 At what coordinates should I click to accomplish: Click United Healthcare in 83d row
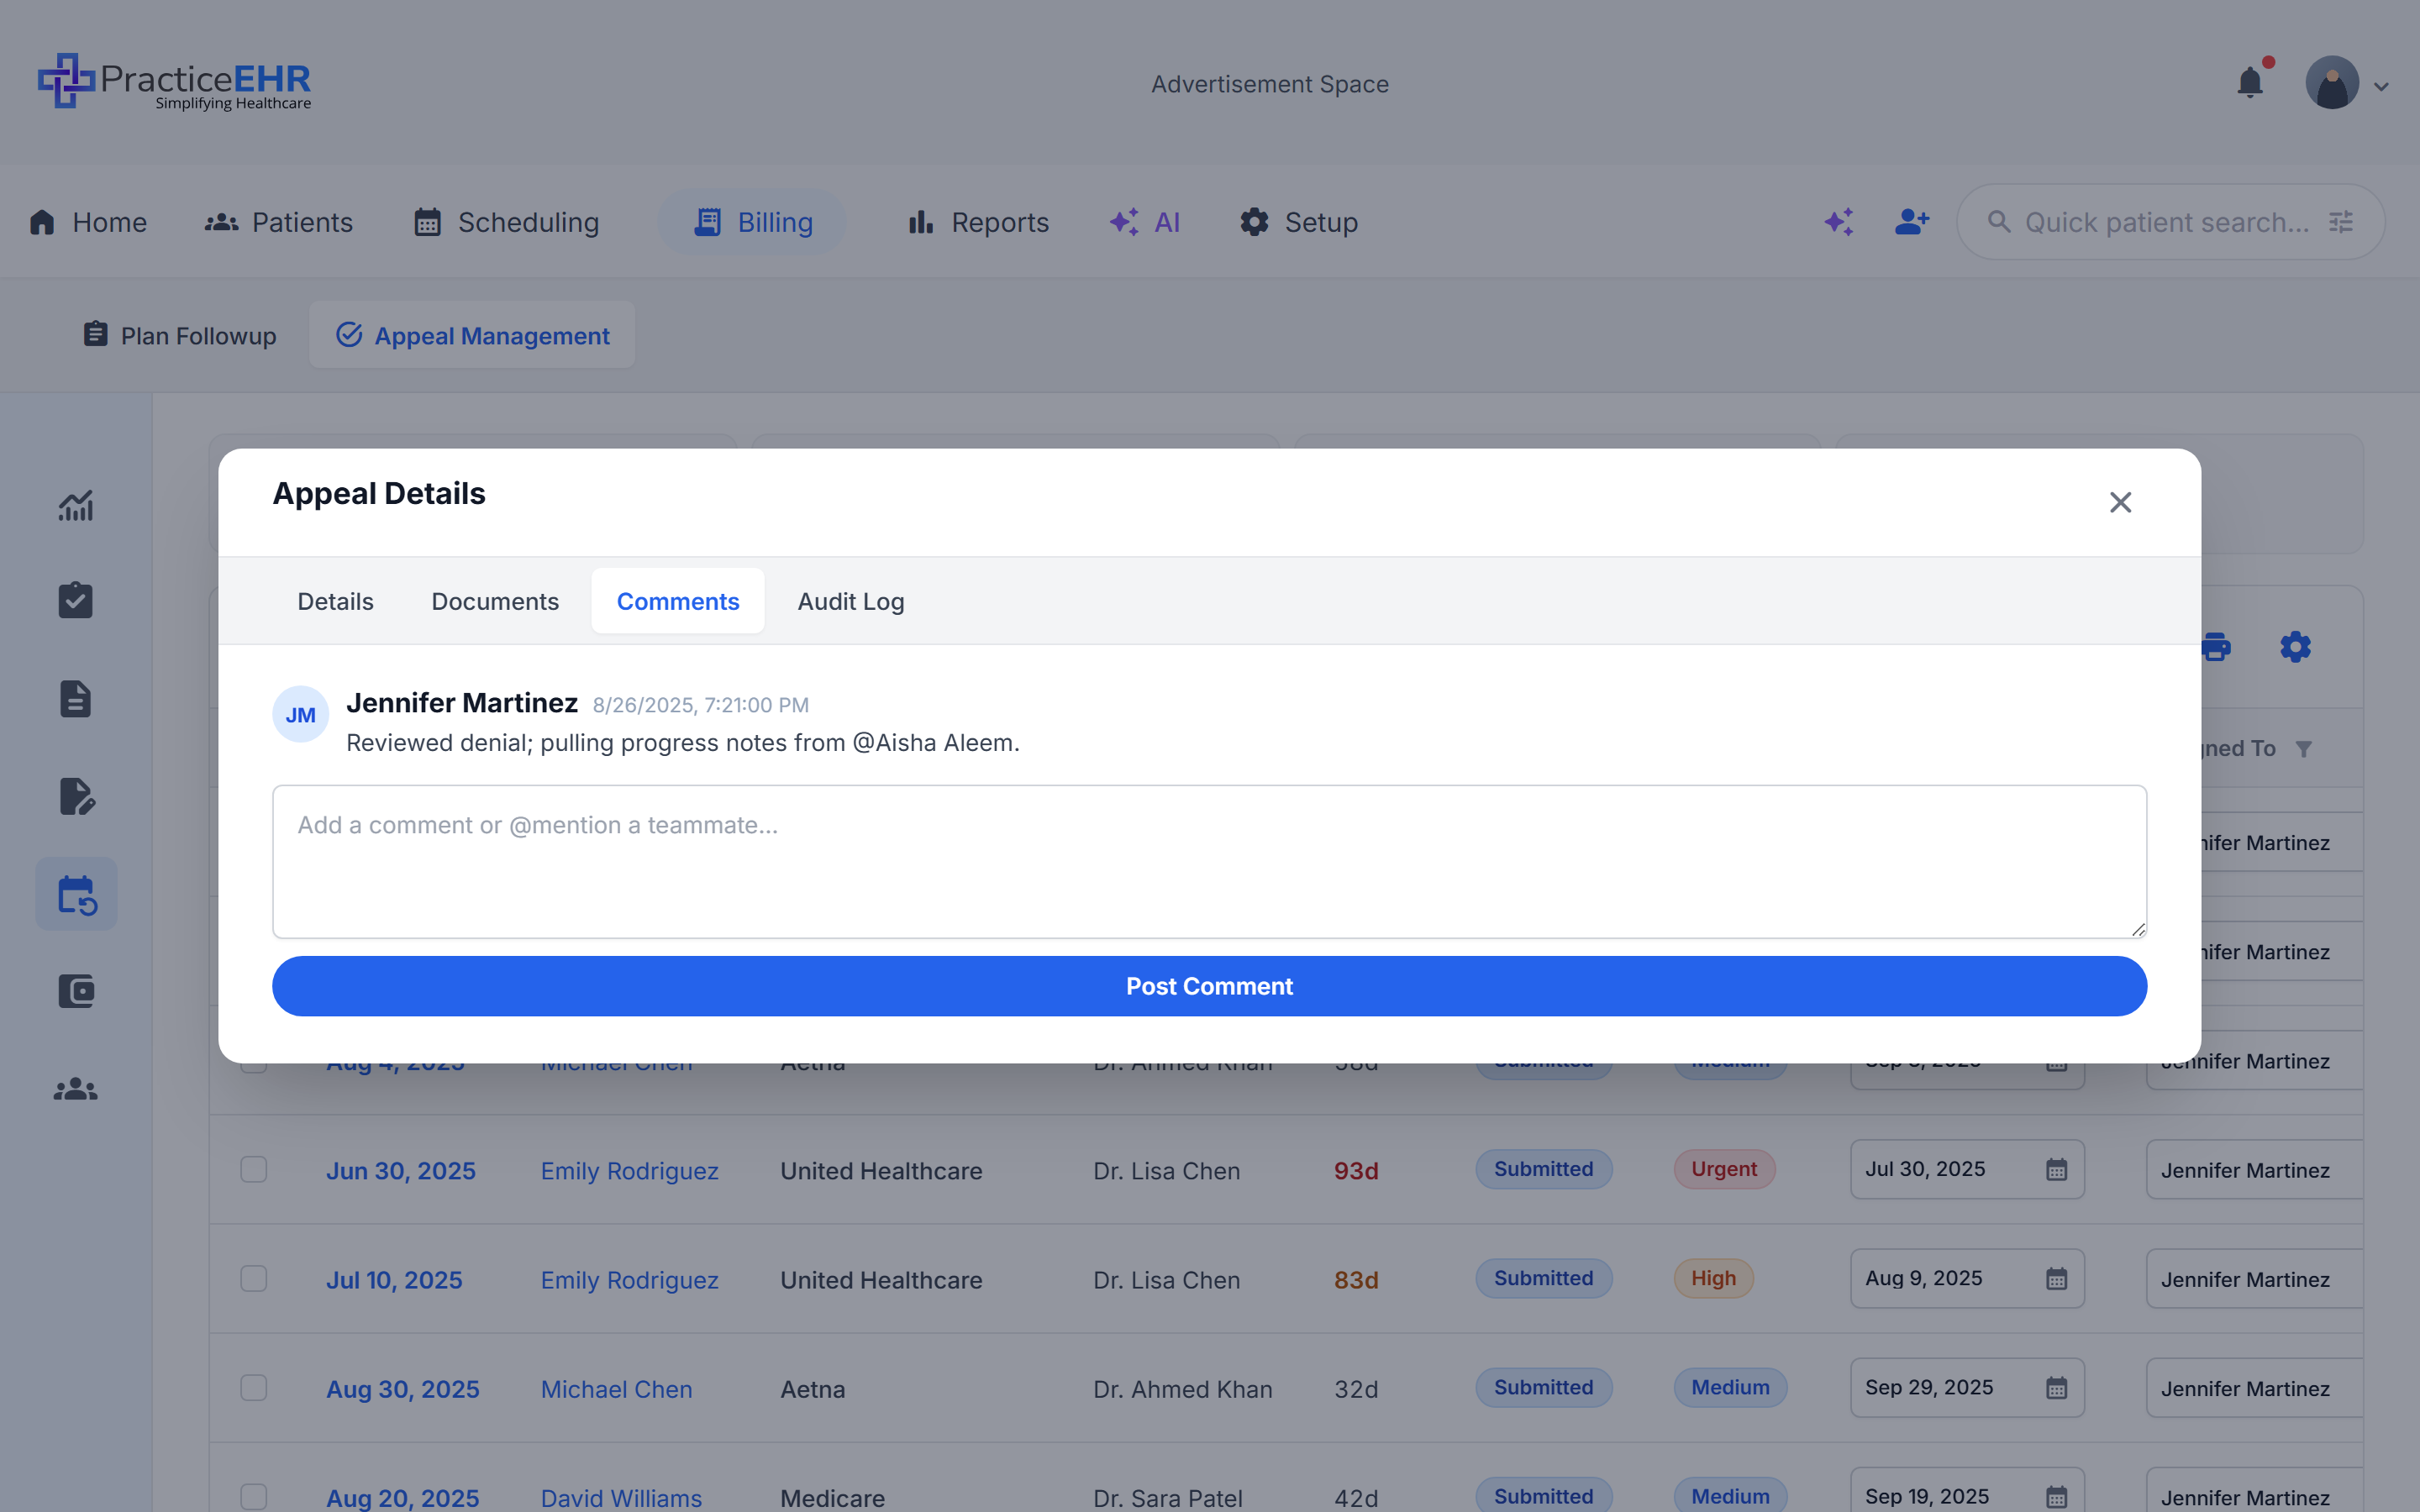[x=881, y=1279]
